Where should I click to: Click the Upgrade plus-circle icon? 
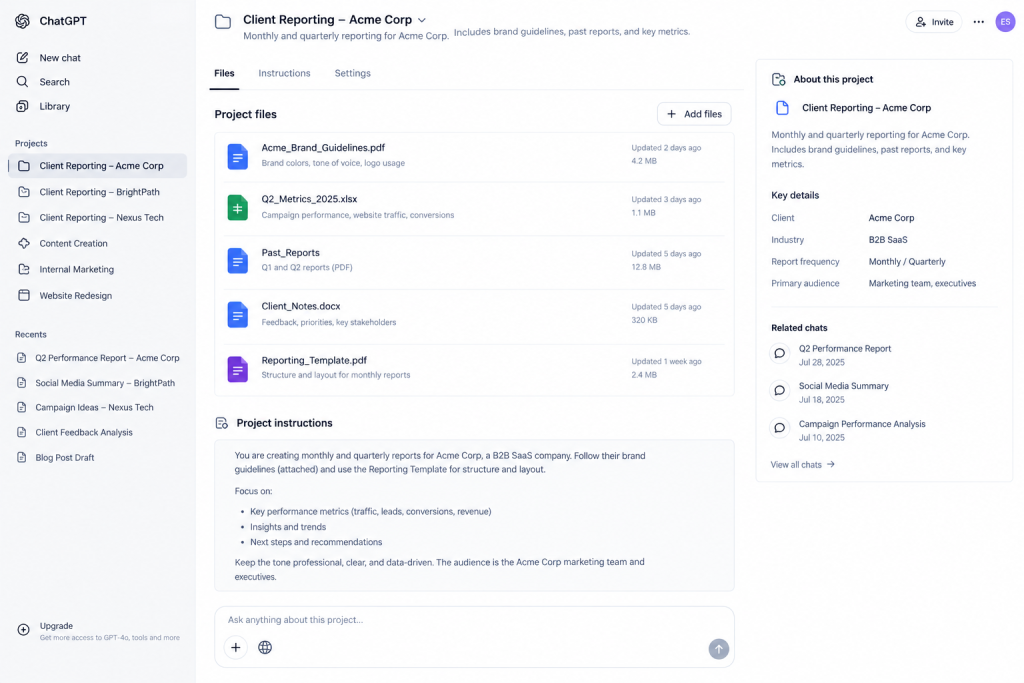(24, 630)
